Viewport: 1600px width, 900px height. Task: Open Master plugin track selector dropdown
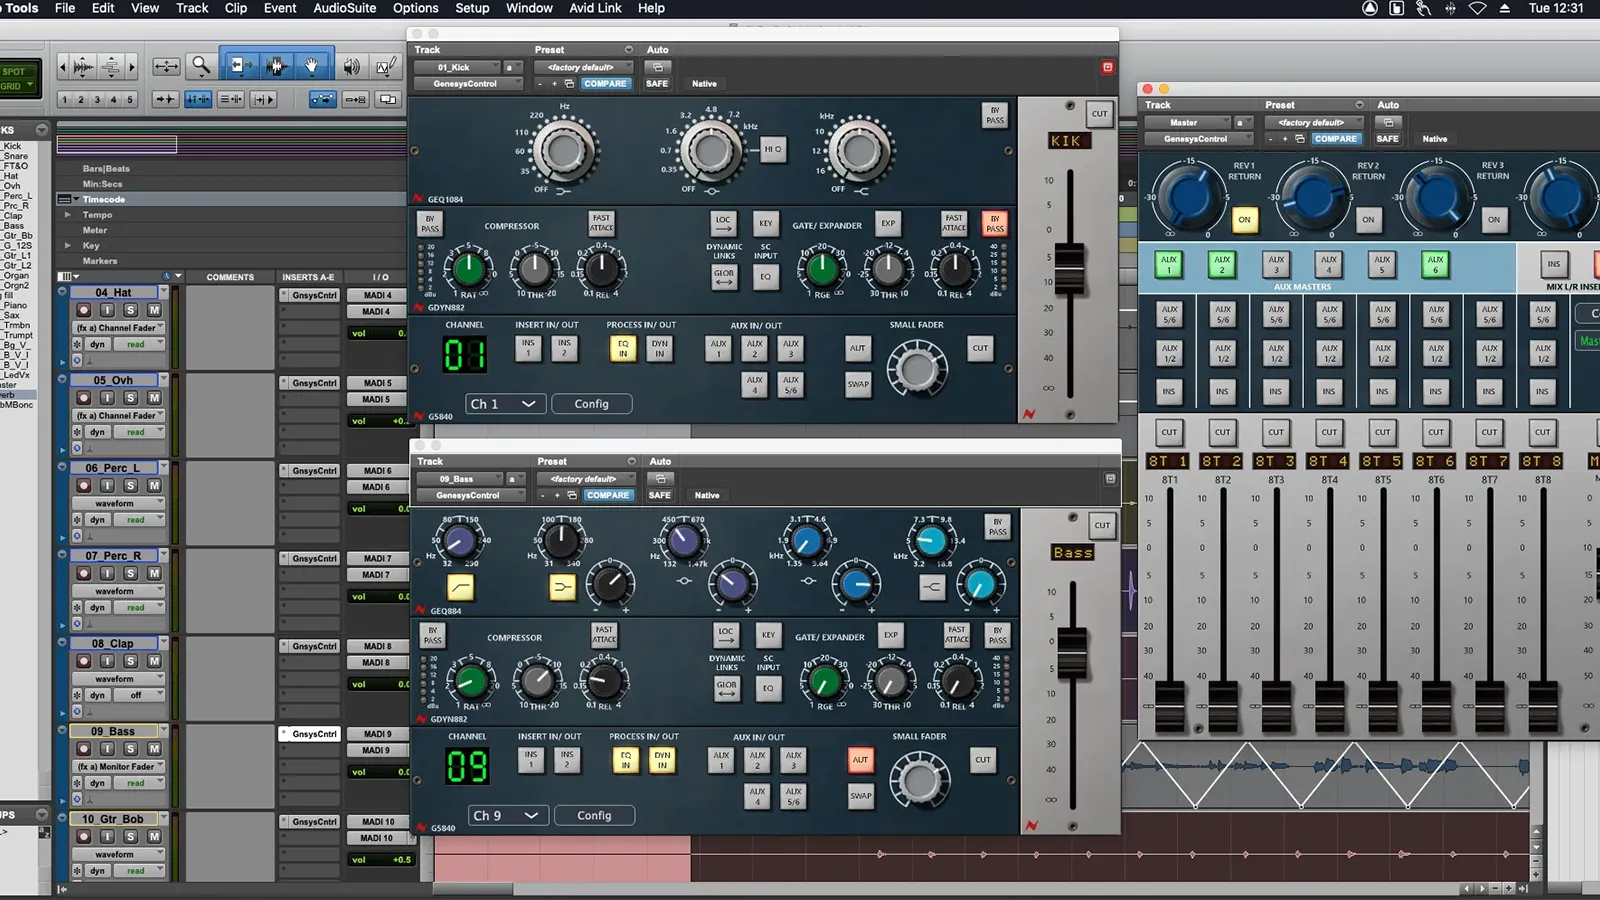(x=1189, y=122)
